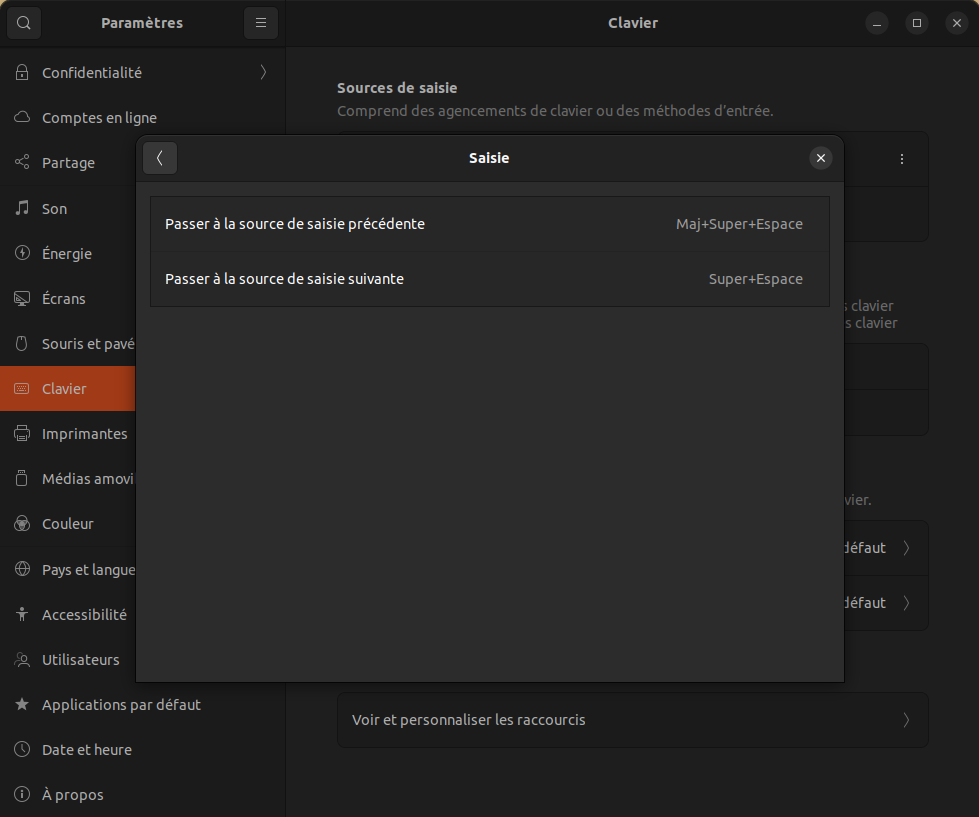The image size is (979, 817).
Task: Maximize the Paramètres window
Action: 917,23
